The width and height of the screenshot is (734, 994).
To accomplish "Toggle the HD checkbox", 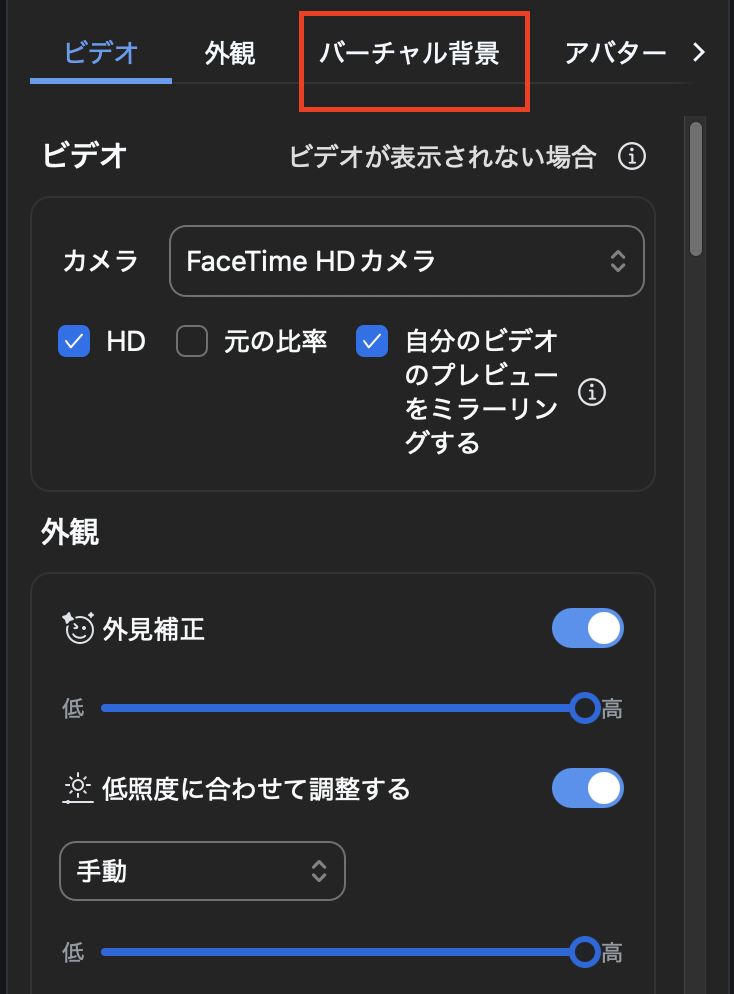I will [74, 342].
